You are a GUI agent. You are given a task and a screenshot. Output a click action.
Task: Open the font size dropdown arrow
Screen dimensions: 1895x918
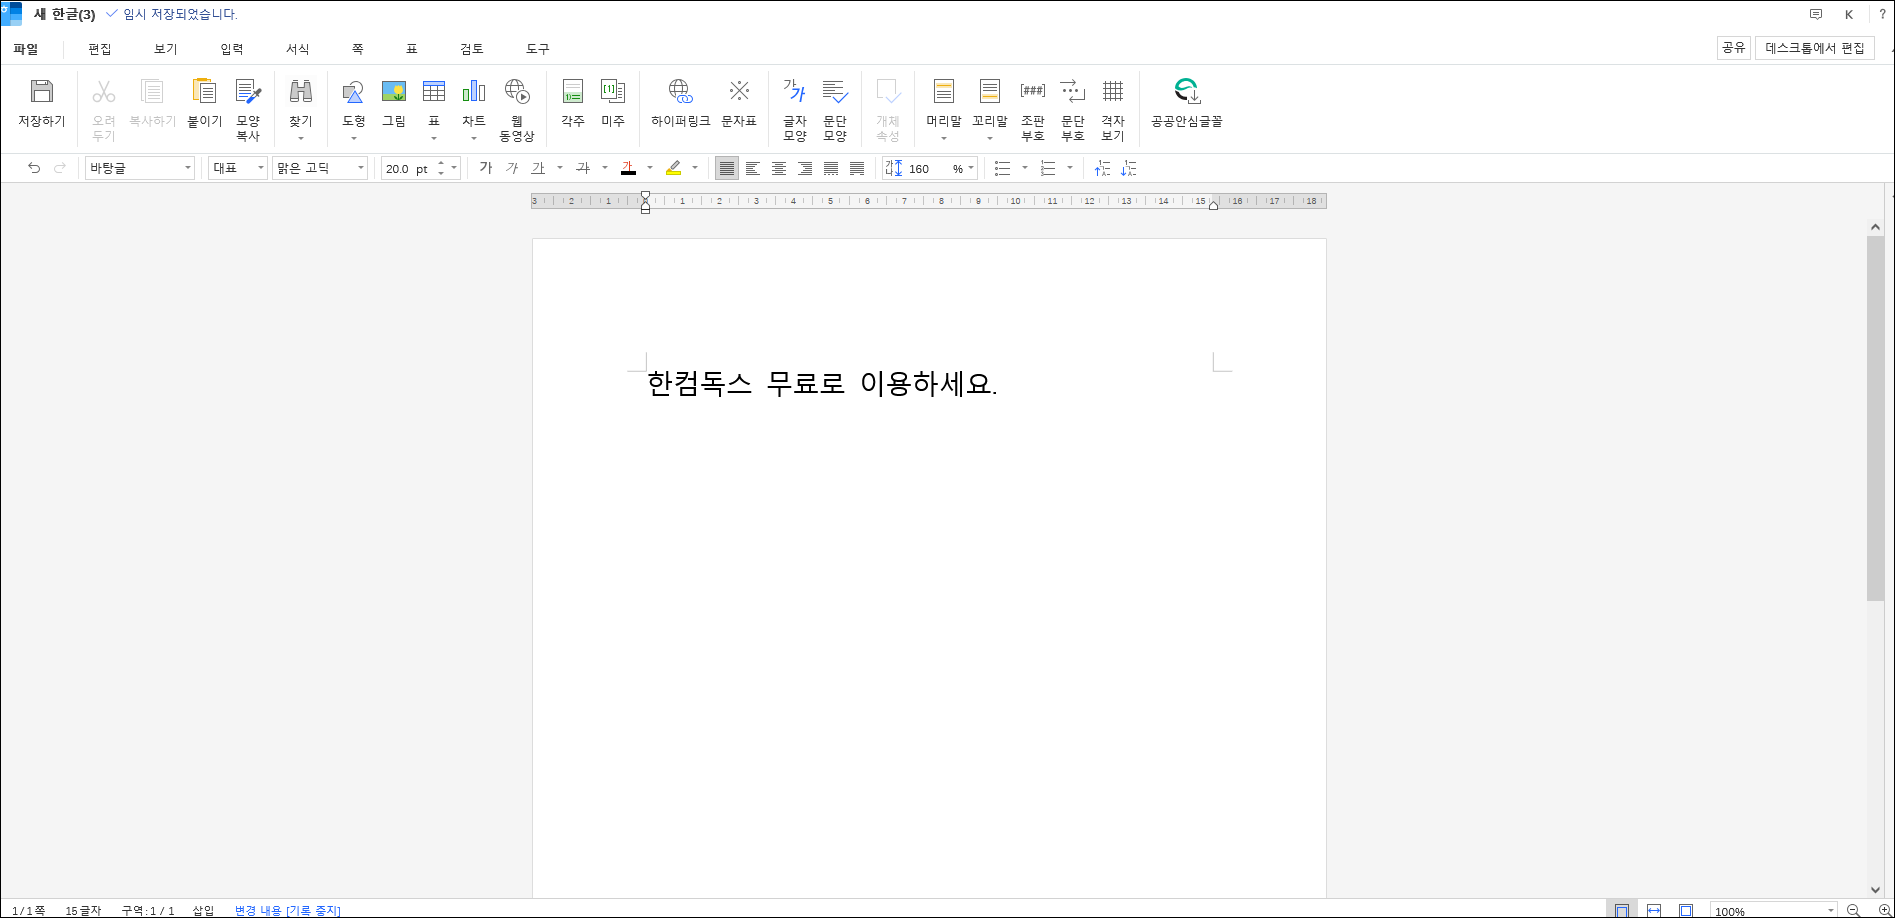(454, 168)
